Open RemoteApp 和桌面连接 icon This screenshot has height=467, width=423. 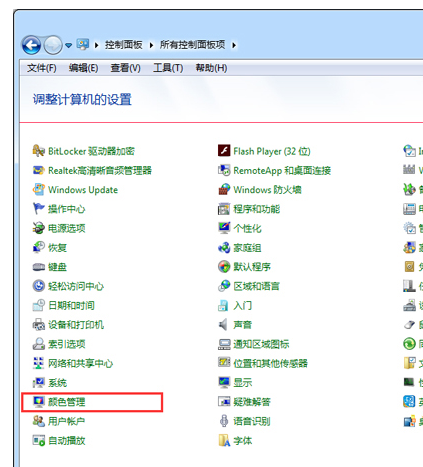click(x=224, y=170)
